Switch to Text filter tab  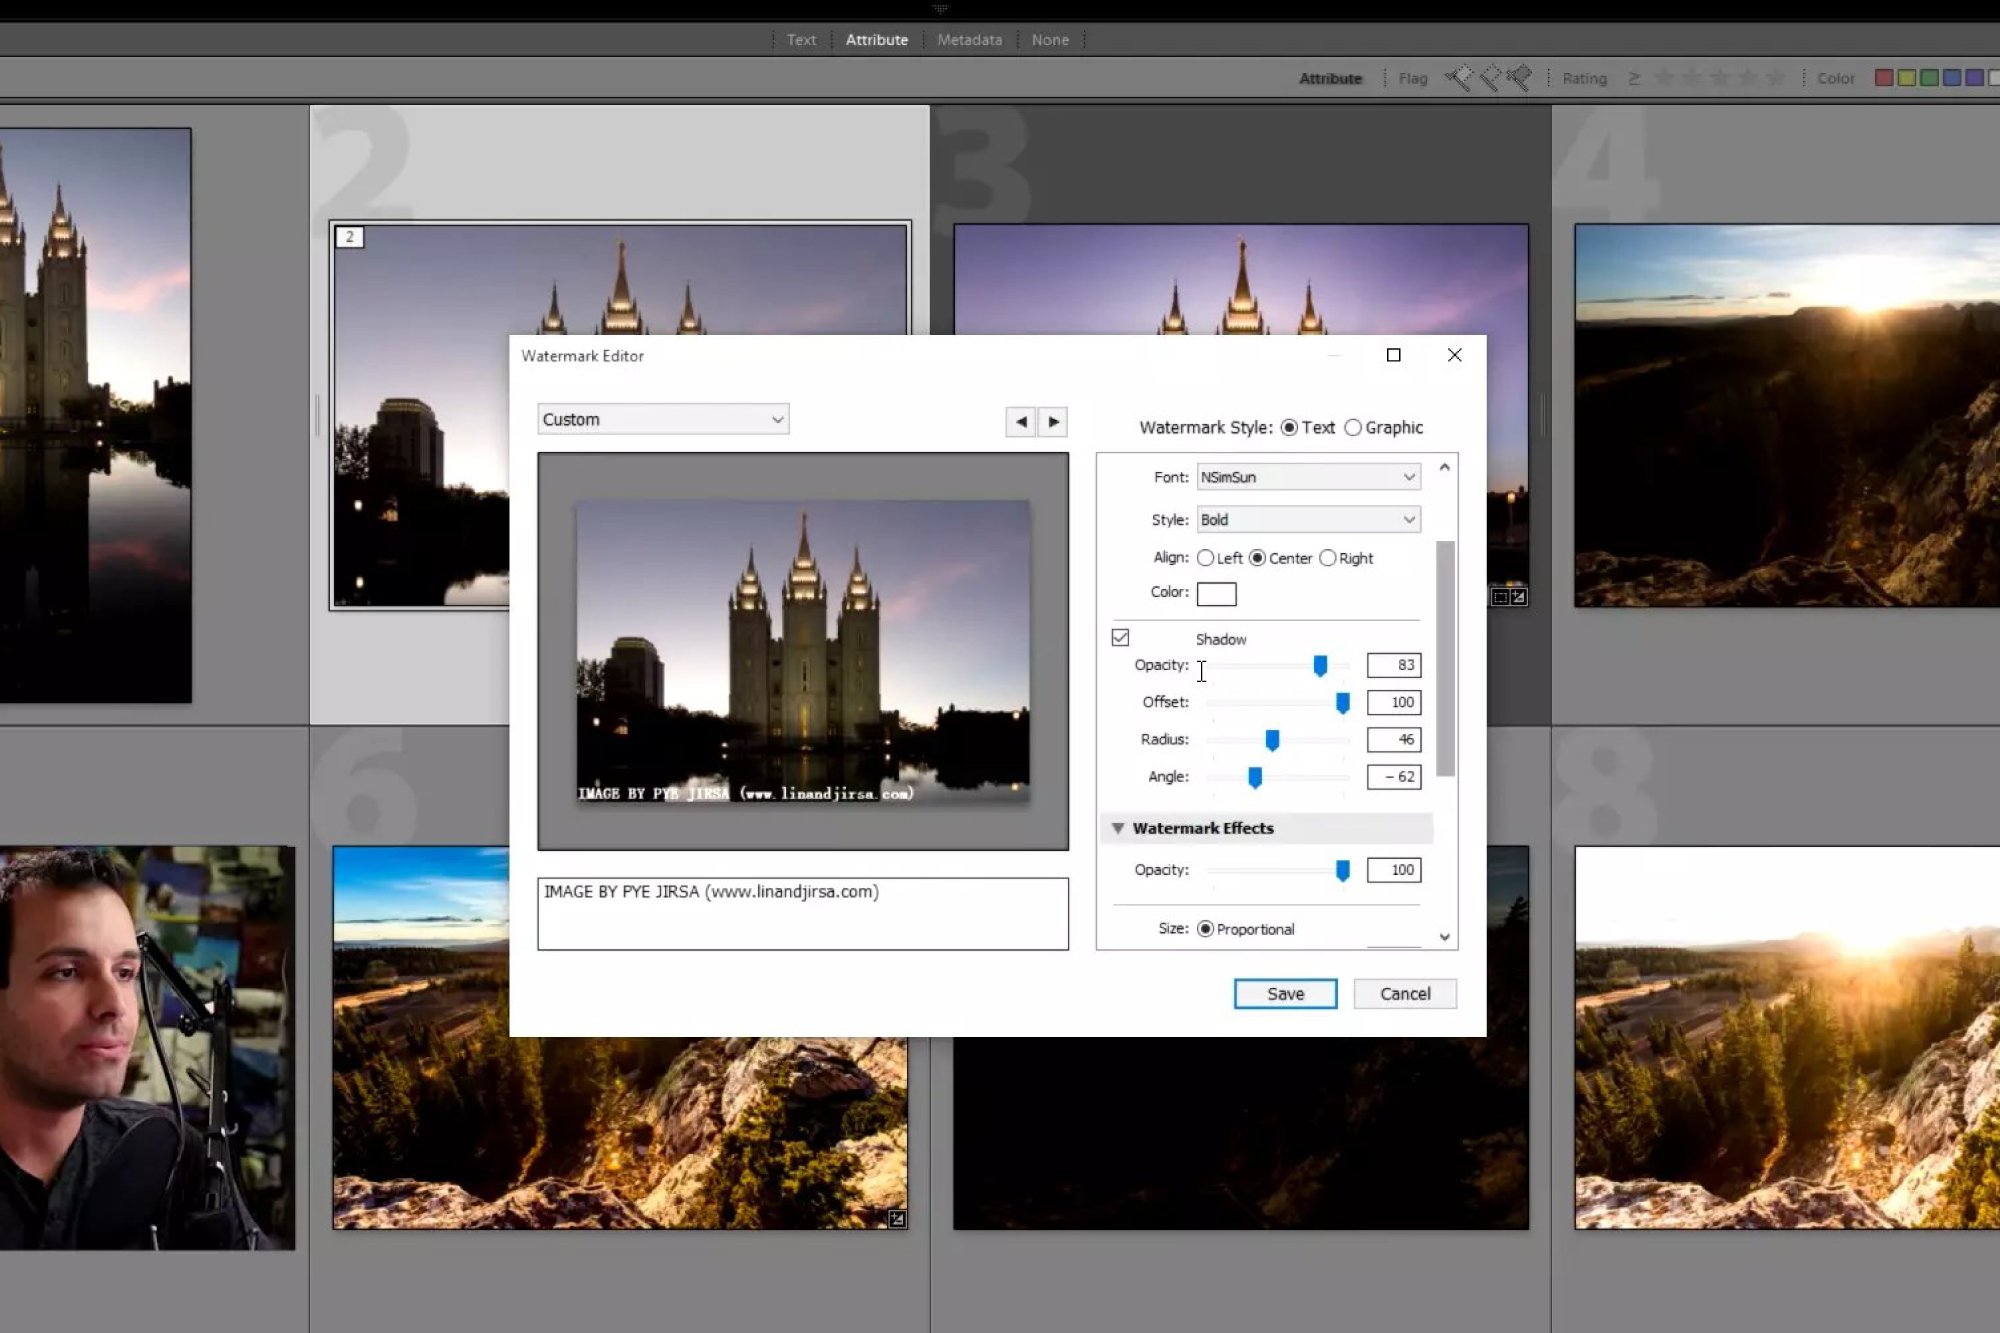click(x=801, y=40)
